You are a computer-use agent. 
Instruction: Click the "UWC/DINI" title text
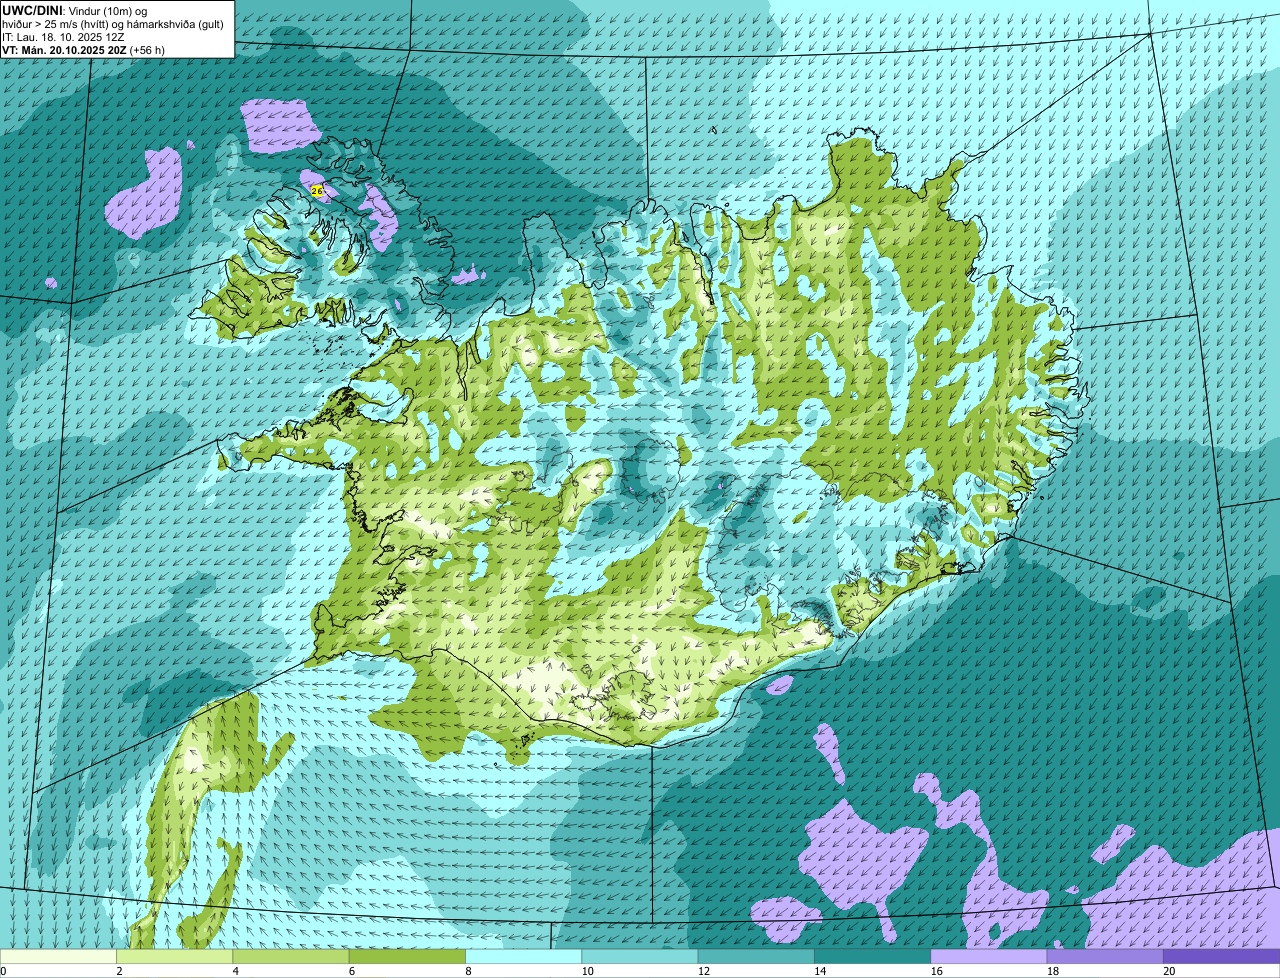click(x=32, y=11)
